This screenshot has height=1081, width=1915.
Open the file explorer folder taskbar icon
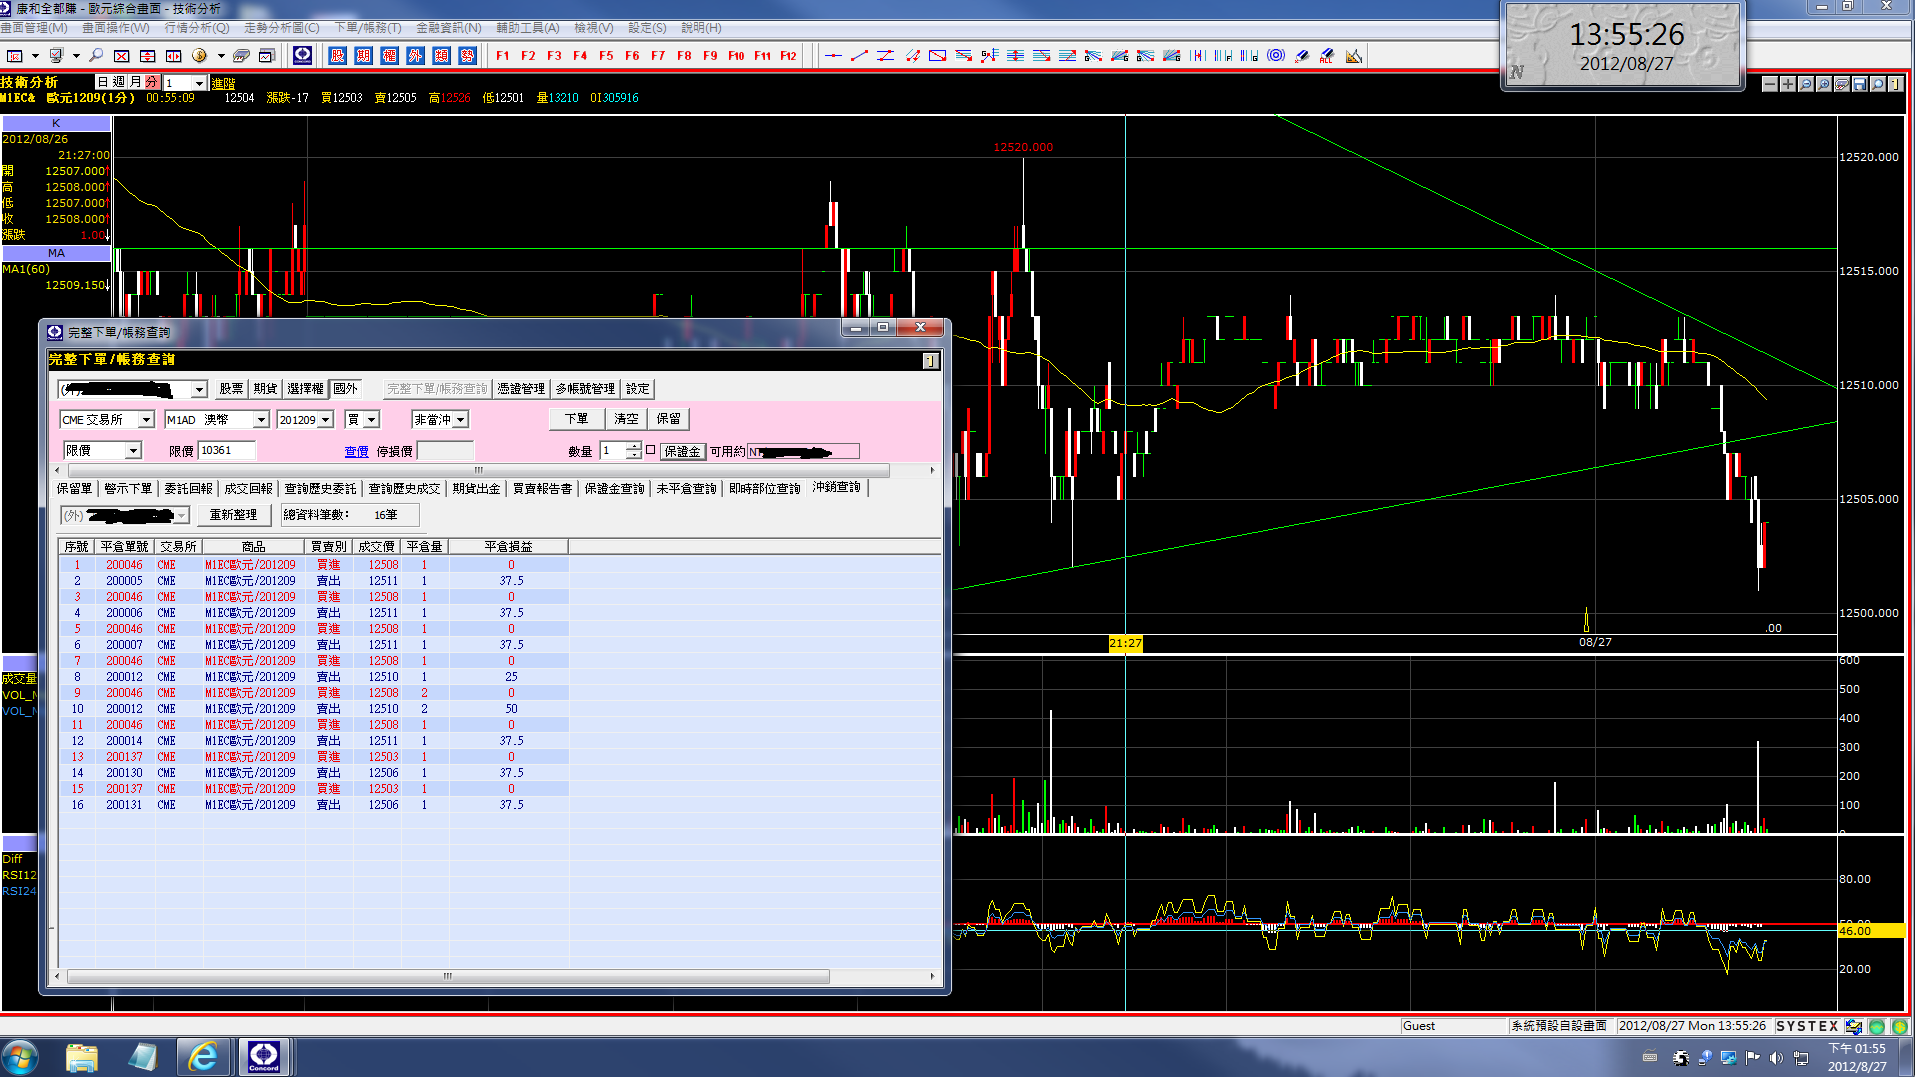pyautogui.click(x=82, y=1056)
